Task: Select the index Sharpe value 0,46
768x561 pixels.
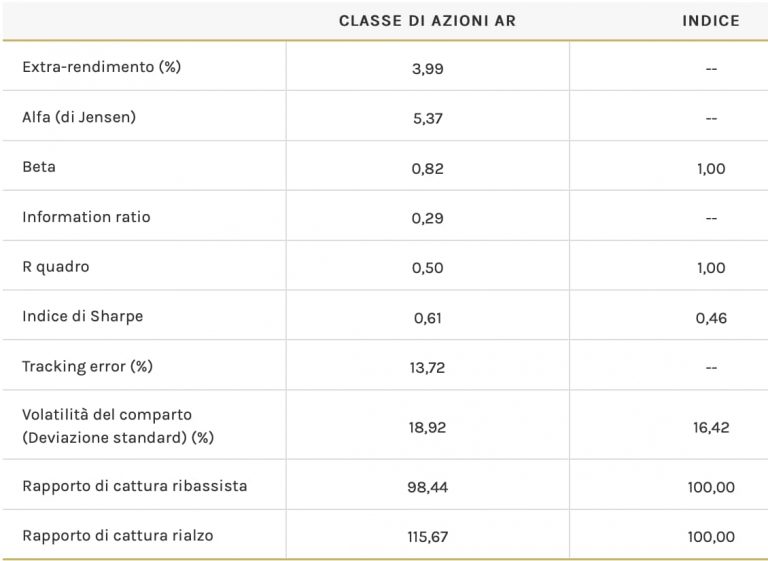Action: (711, 318)
